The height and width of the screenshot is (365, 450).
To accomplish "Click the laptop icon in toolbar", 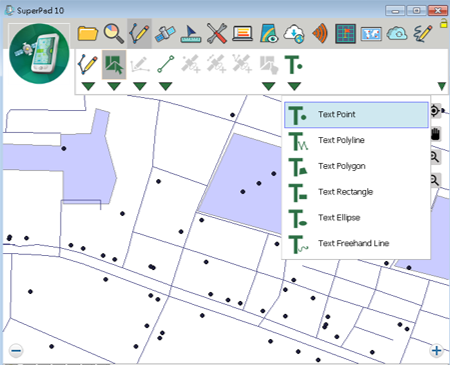I will [x=242, y=34].
